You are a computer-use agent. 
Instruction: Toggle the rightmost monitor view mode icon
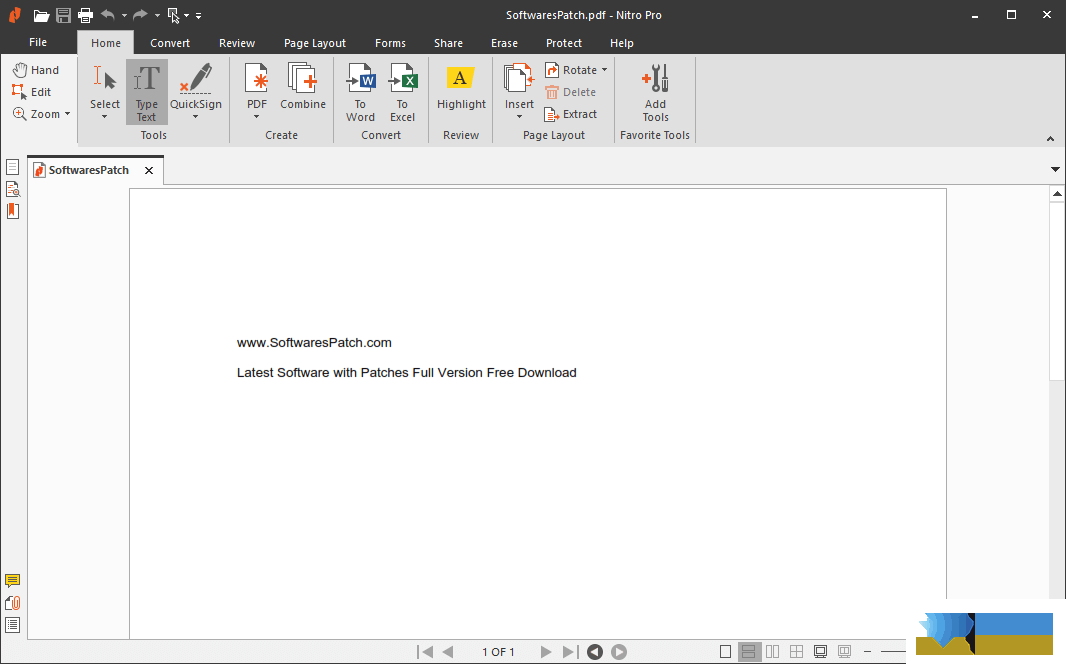(x=844, y=652)
